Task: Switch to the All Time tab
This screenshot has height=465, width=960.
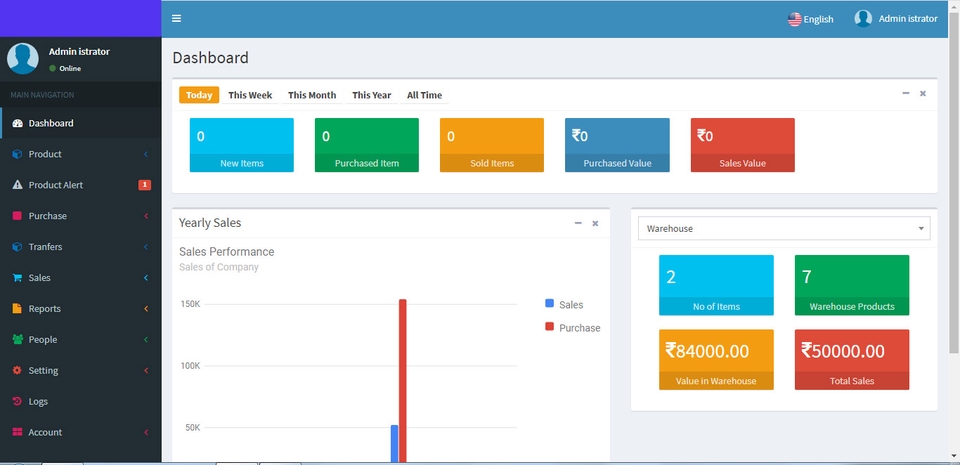Action: (x=424, y=95)
